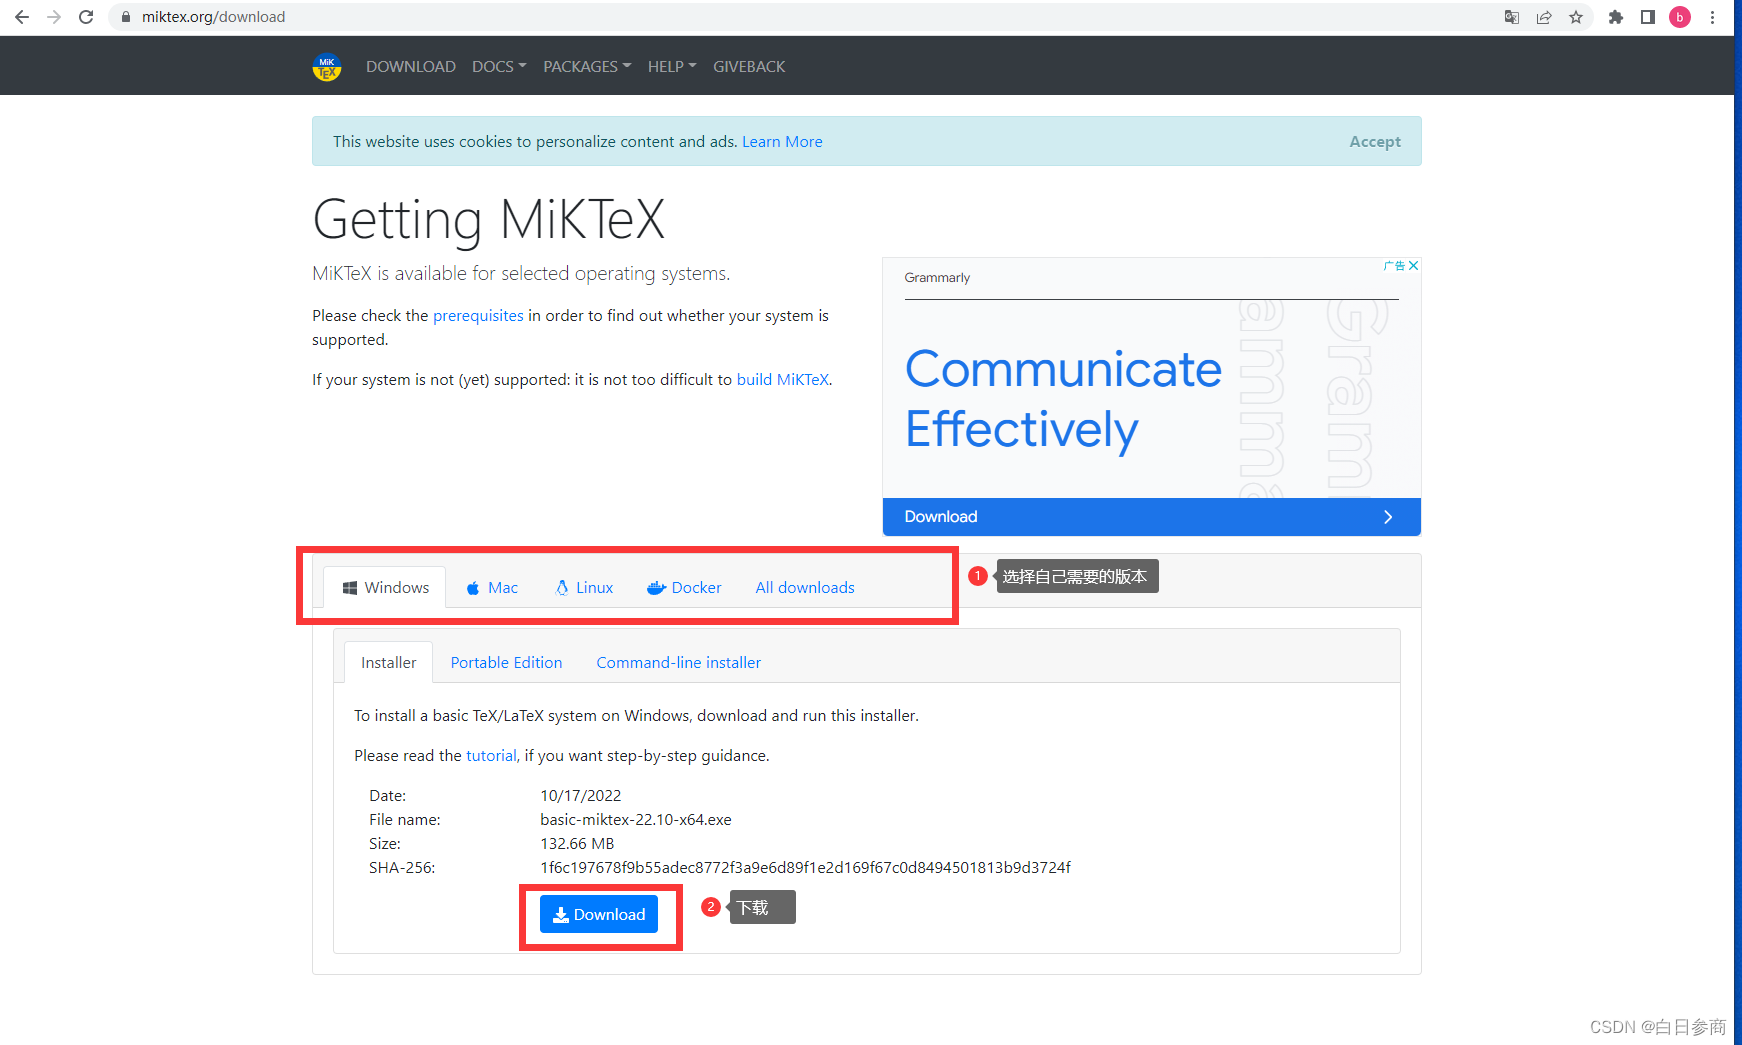Go back with browser back arrow
This screenshot has width=1742, height=1045.
22,17
